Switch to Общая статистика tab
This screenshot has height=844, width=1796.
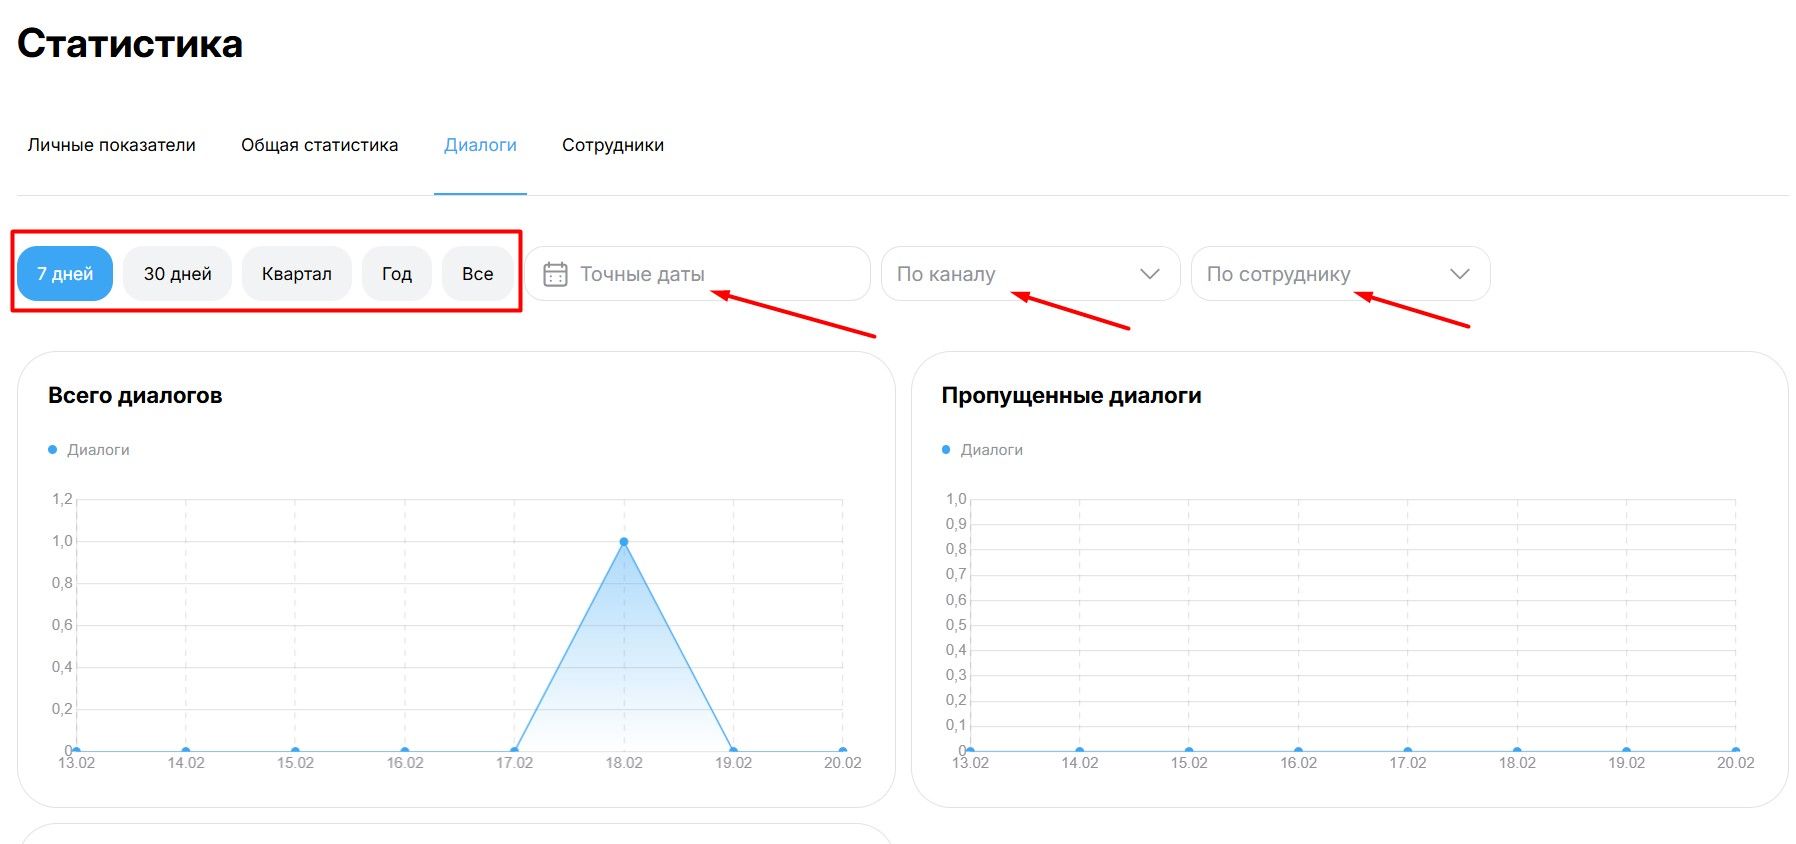coord(319,145)
